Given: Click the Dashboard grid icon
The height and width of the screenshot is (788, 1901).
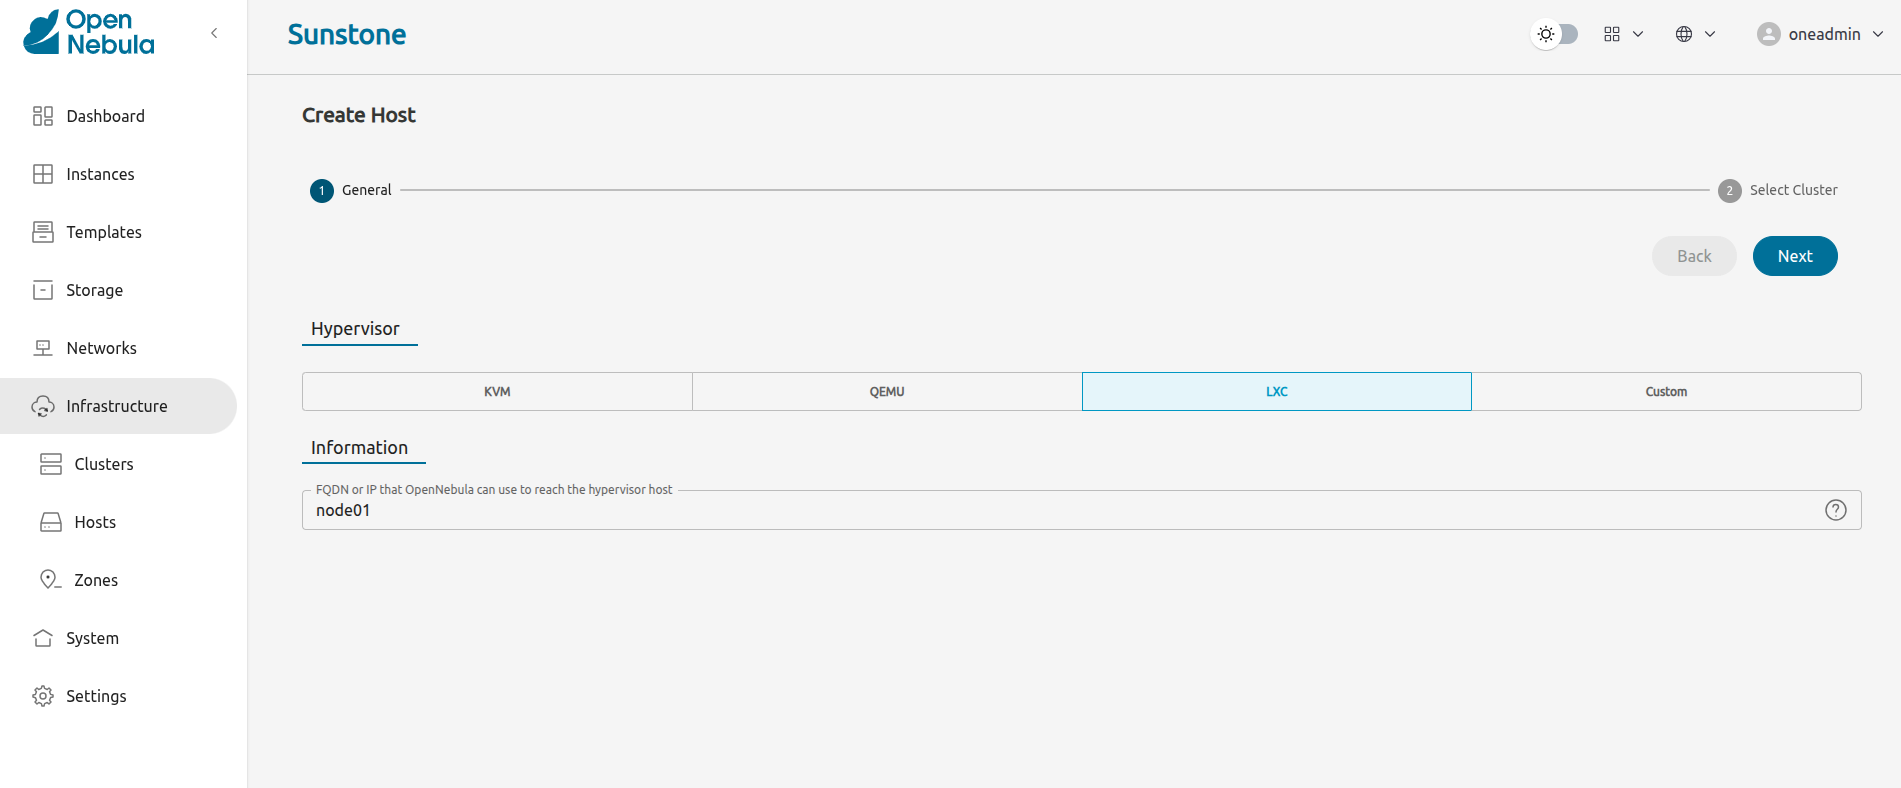Looking at the screenshot, I should (43, 116).
